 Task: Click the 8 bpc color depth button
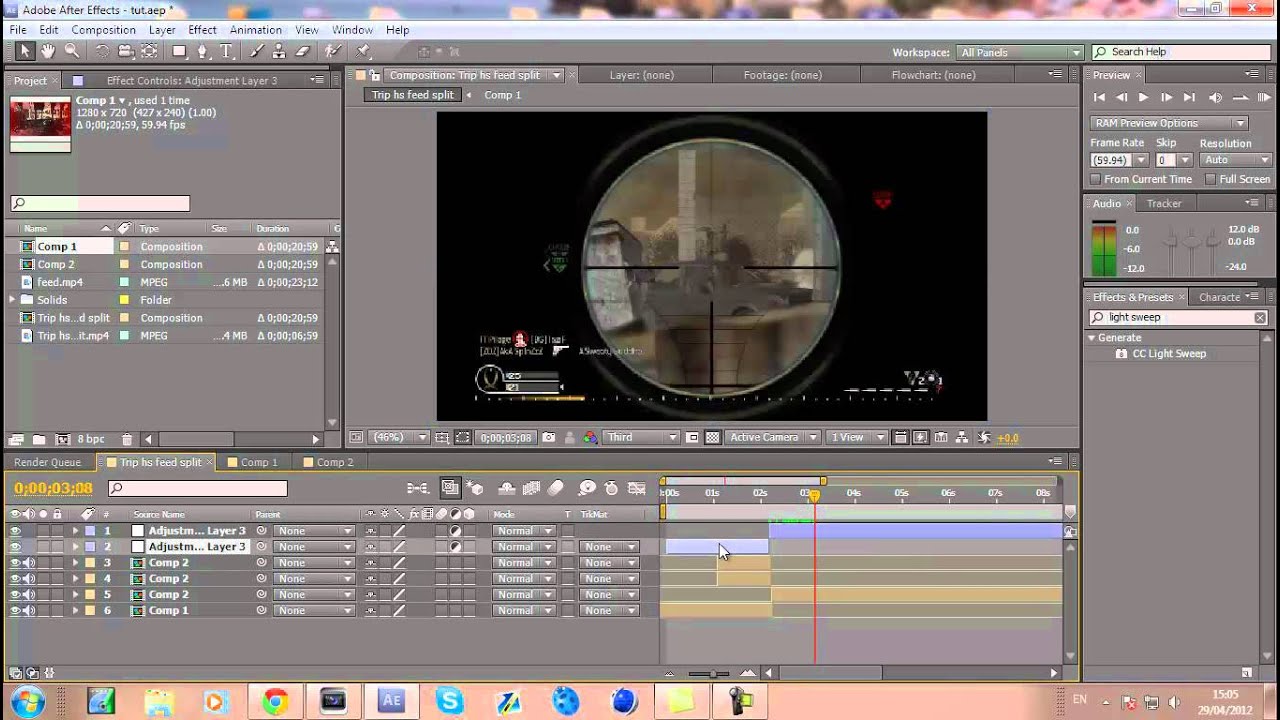[x=91, y=439]
